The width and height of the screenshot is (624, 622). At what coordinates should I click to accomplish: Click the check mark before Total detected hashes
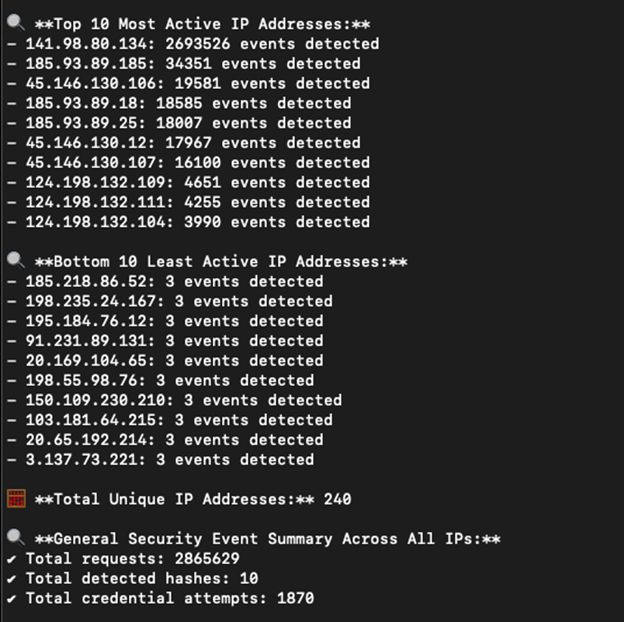11,579
